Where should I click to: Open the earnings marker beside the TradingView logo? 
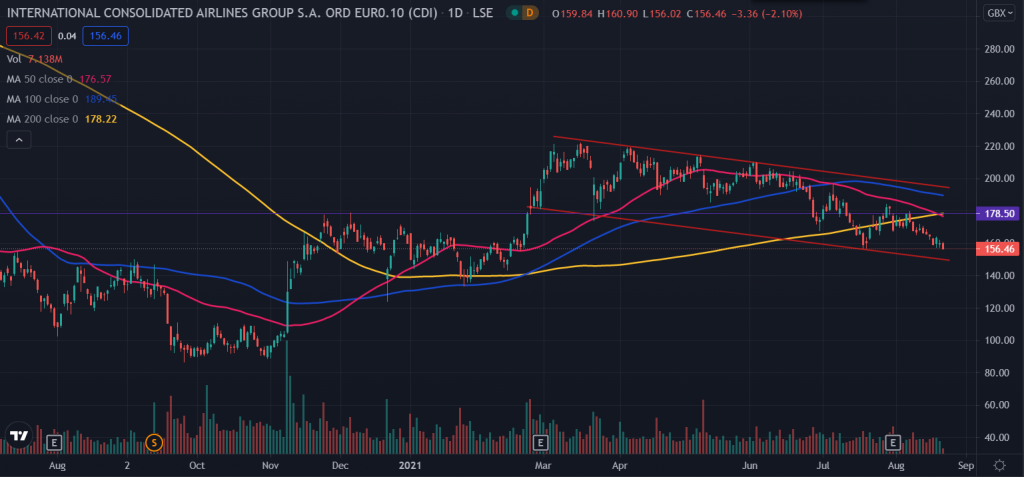[x=54, y=443]
